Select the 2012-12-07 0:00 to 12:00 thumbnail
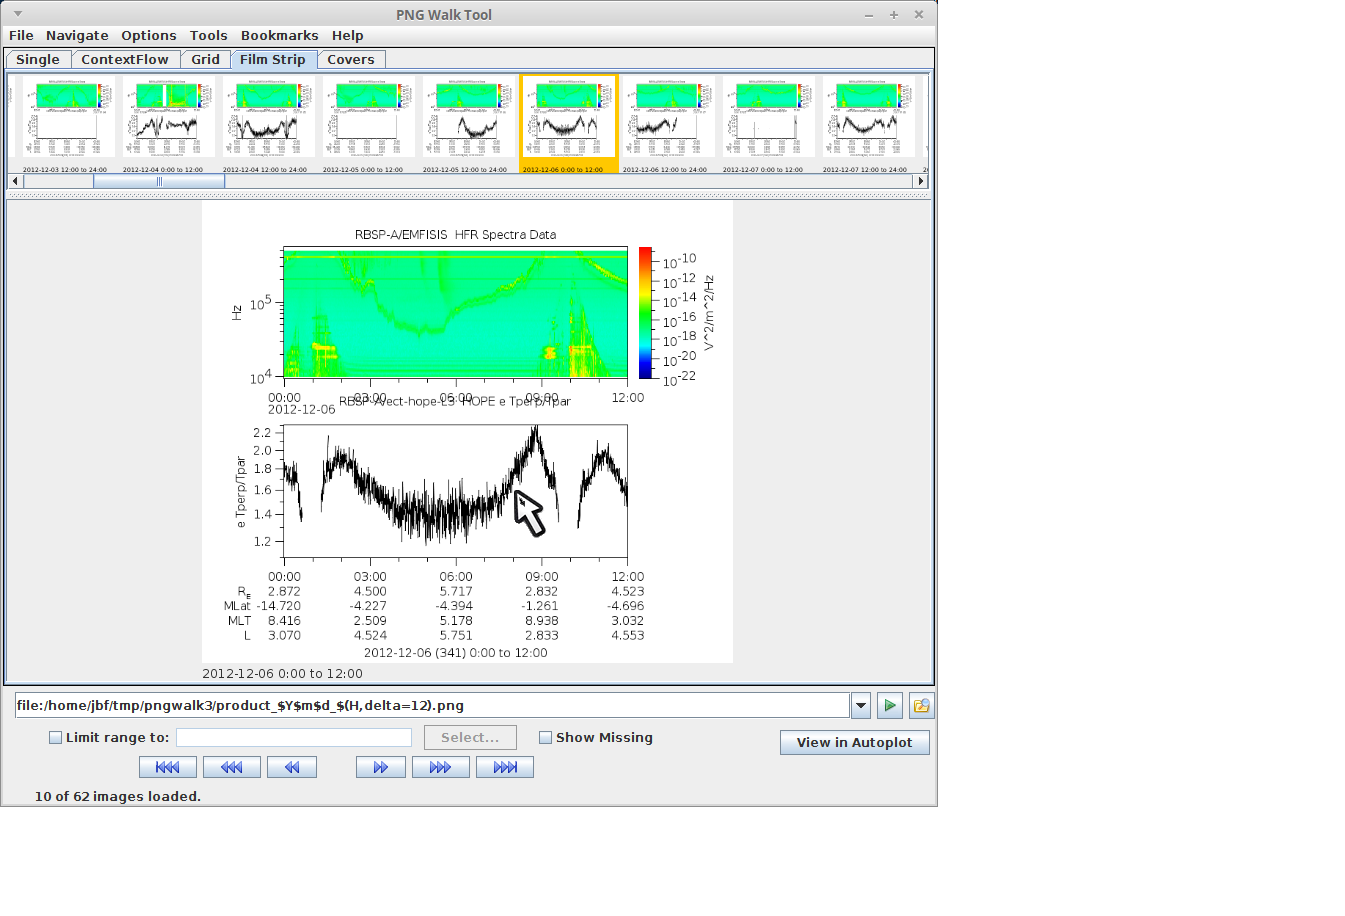This screenshot has width=1345, height=916. coord(768,118)
